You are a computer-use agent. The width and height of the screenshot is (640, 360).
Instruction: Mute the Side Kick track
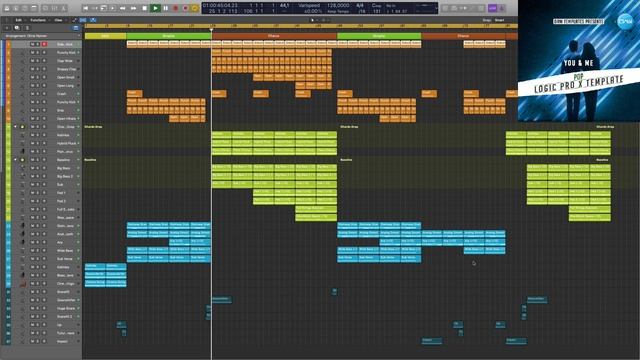32,44
